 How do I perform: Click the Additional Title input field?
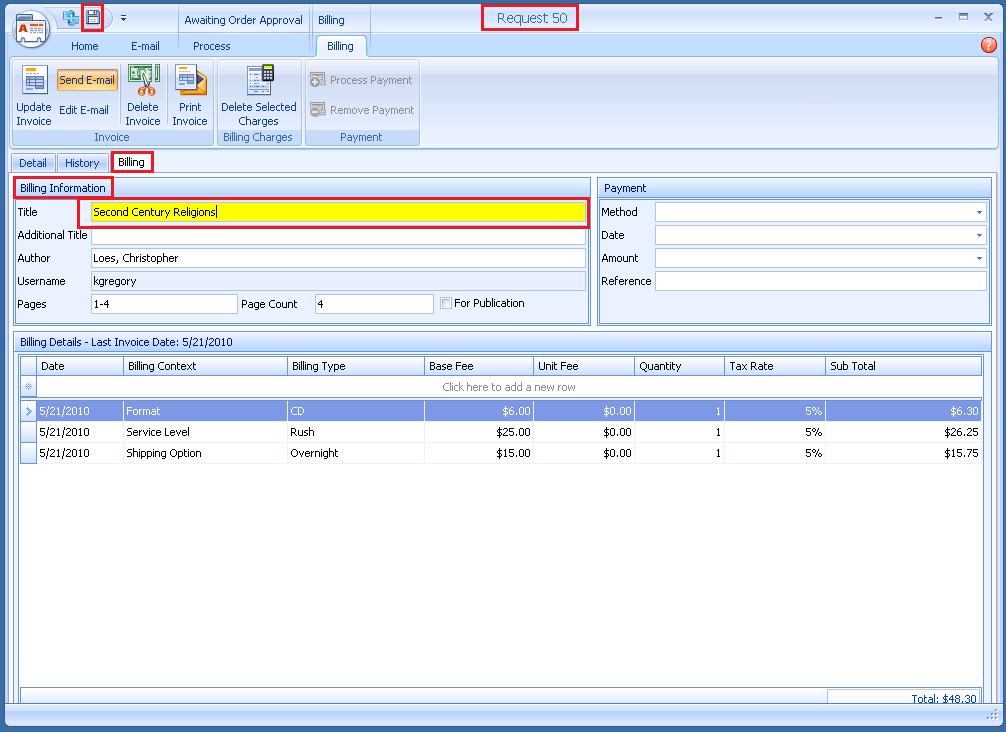pyautogui.click(x=338, y=236)
